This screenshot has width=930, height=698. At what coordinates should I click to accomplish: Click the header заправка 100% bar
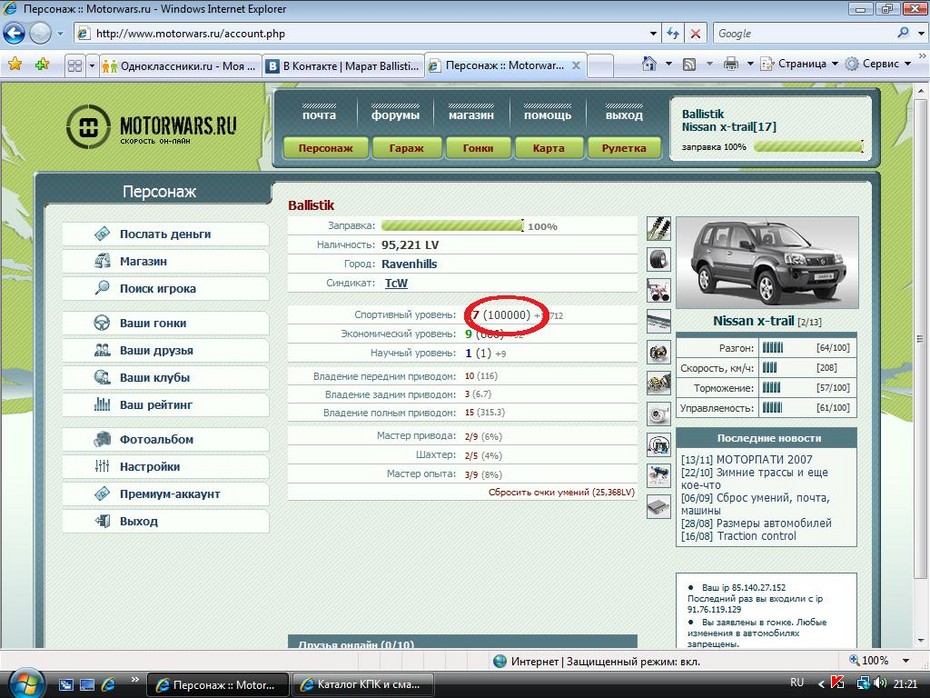pos(808,146)
